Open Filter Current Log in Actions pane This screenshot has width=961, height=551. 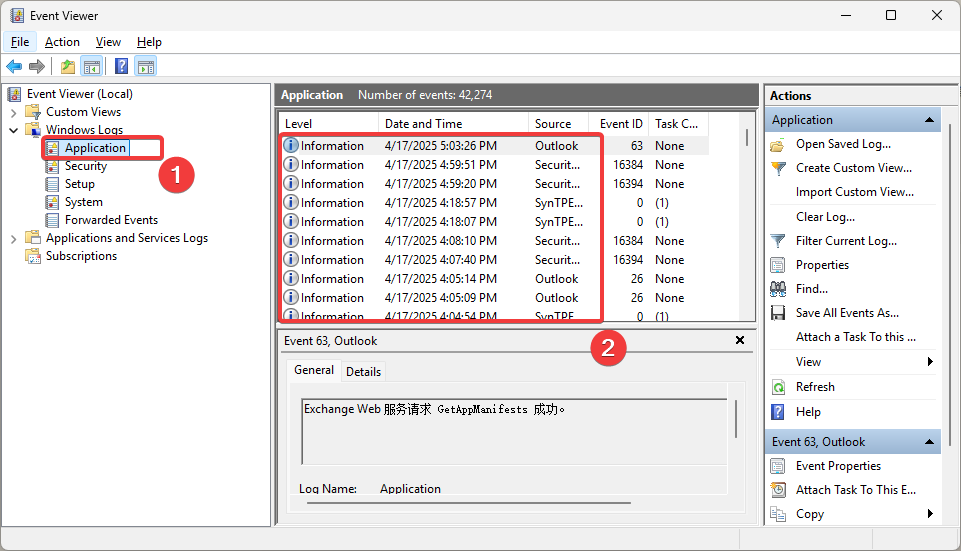[846, 241]
